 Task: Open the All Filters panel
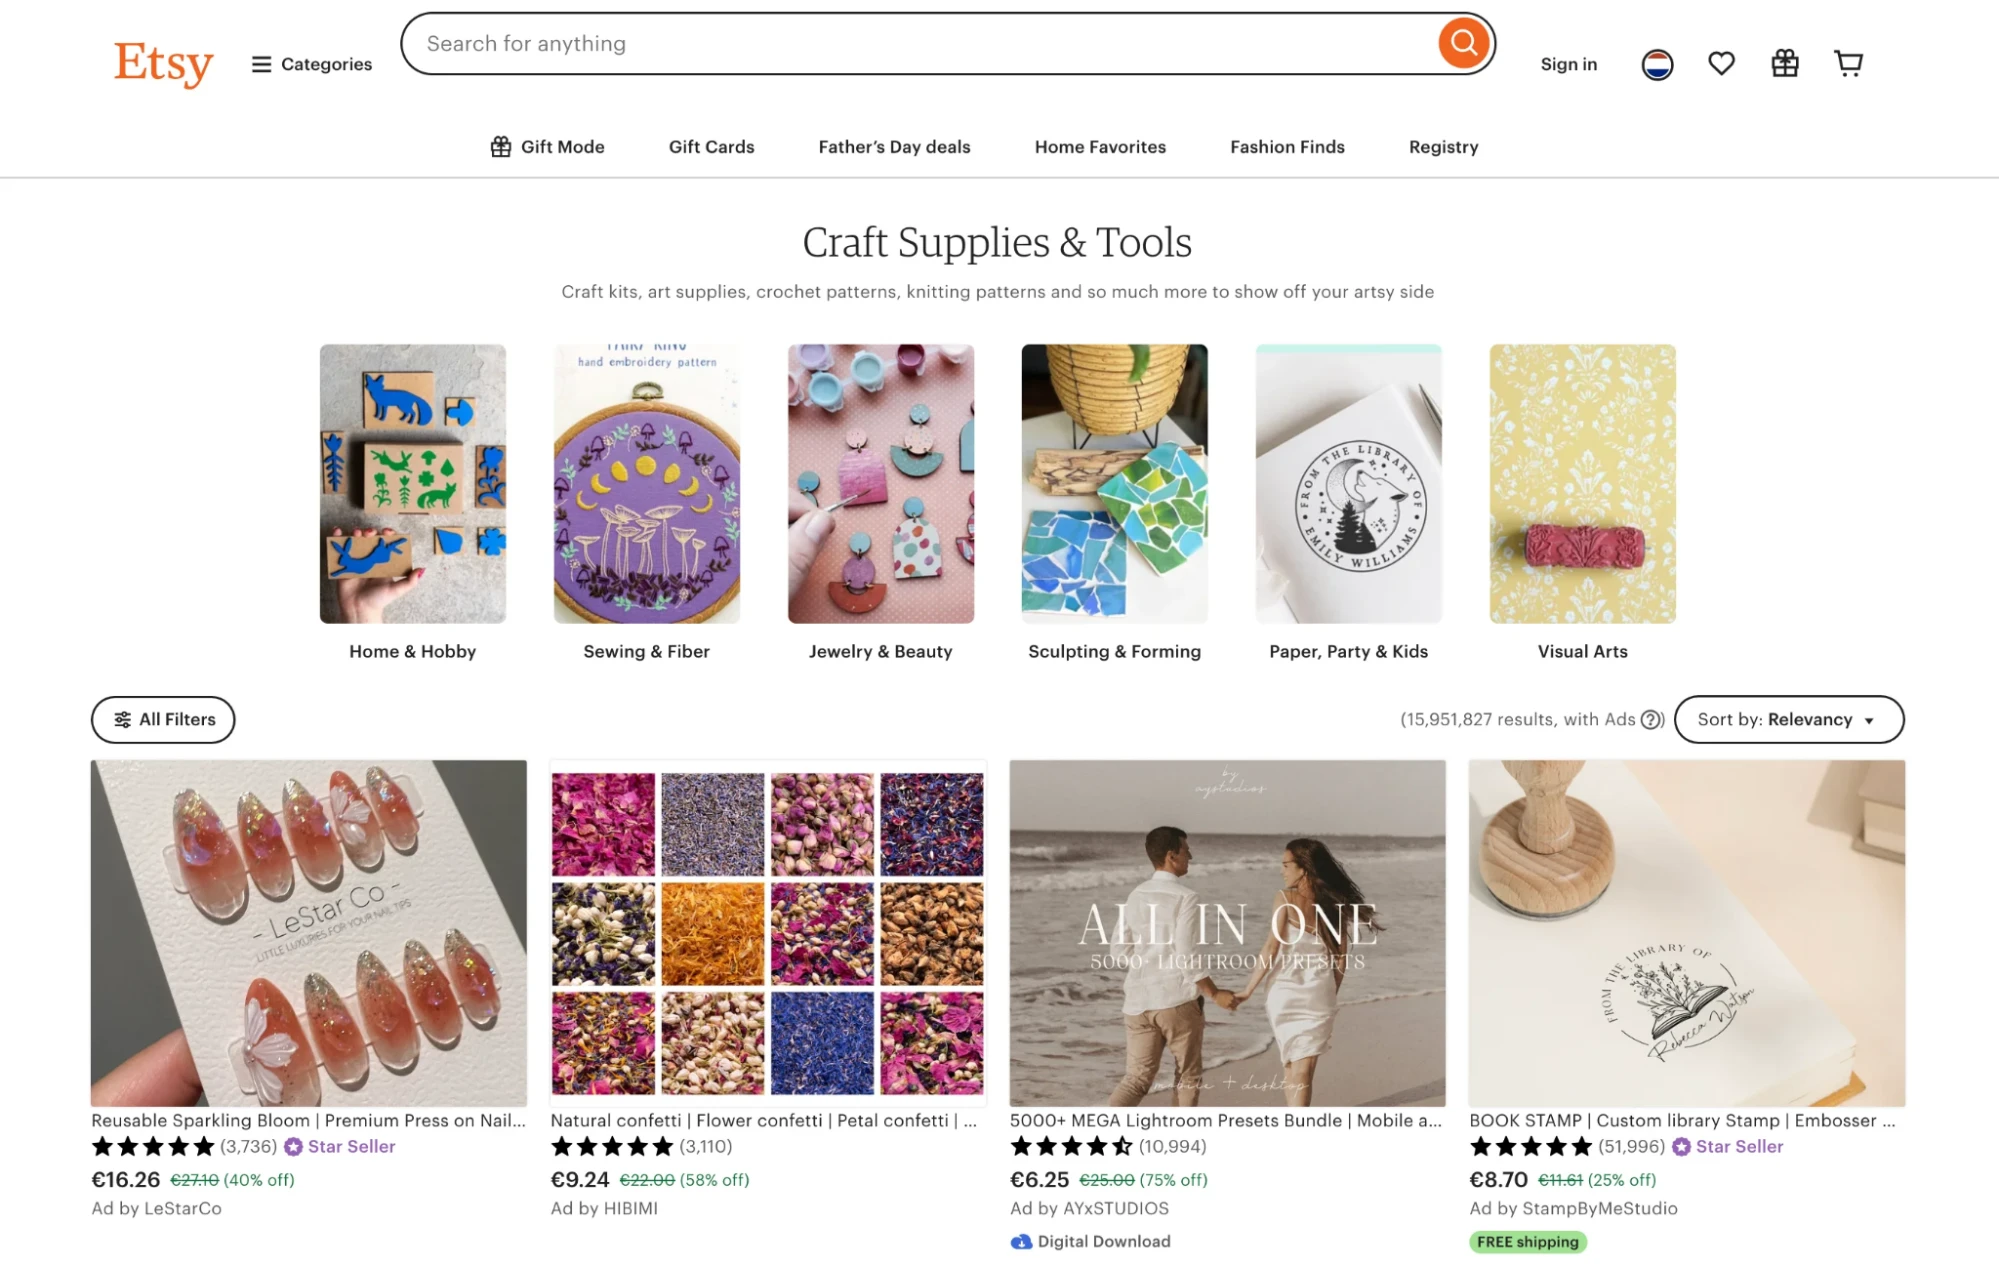(162, 719)
